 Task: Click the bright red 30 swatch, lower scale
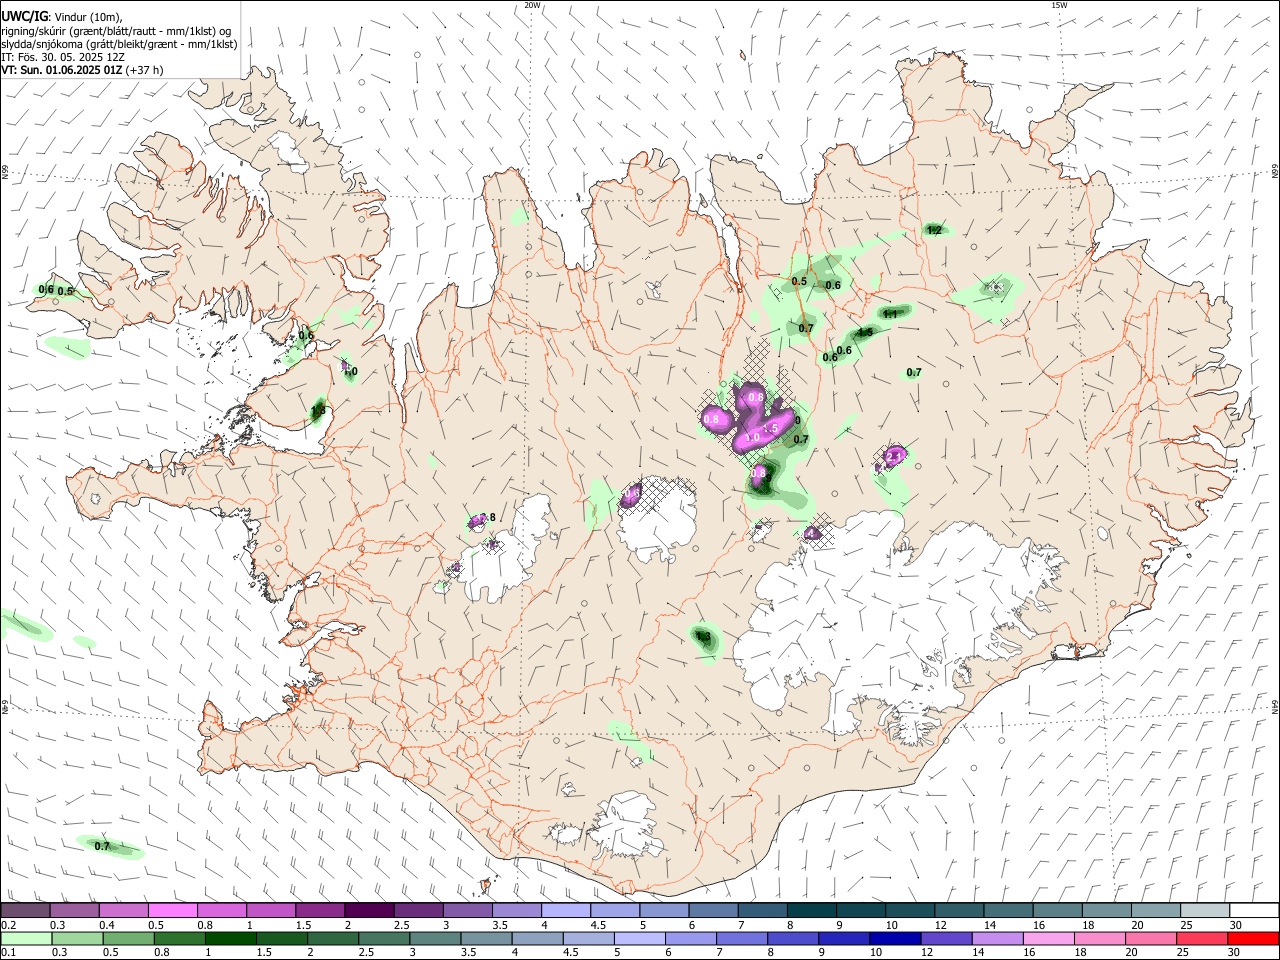(x=1253, y=939)
